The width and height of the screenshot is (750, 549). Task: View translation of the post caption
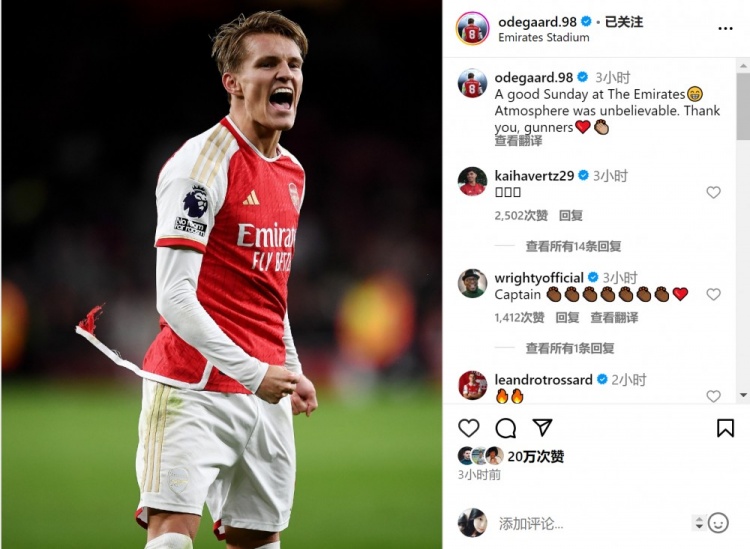coord(518,141)
